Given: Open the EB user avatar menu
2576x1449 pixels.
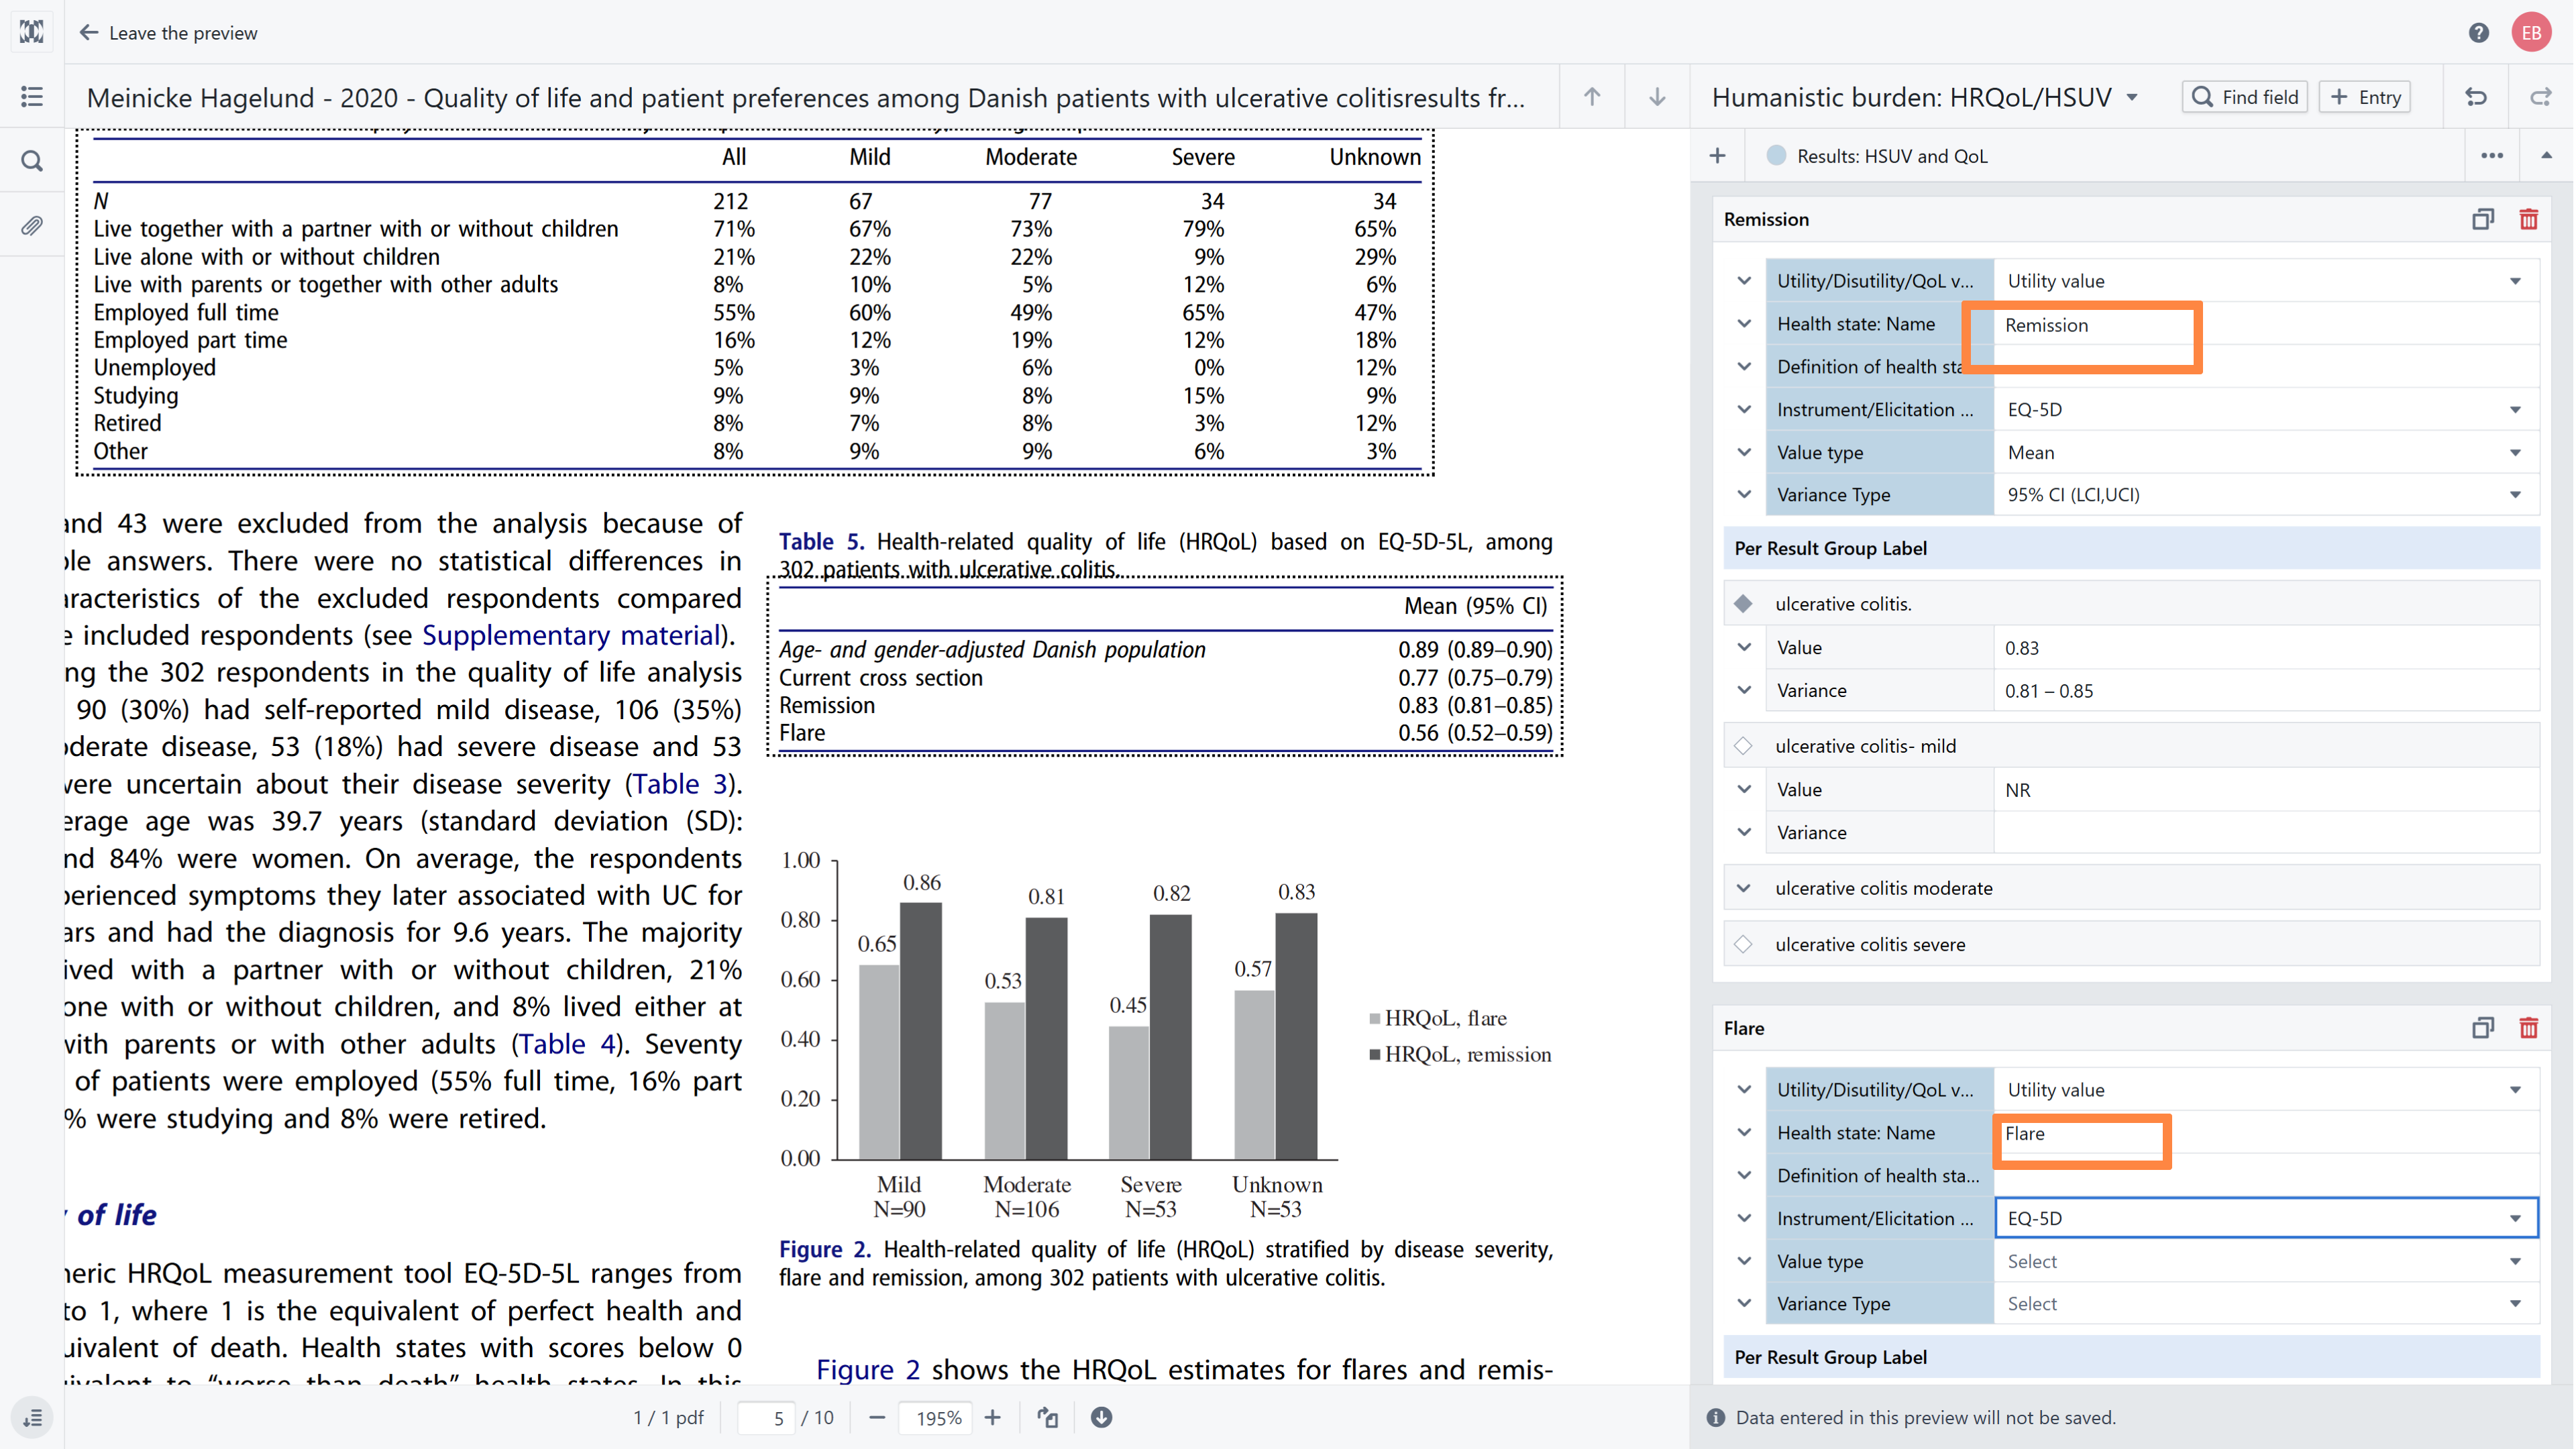Looking at the screenshot, I should point(2531,33).
